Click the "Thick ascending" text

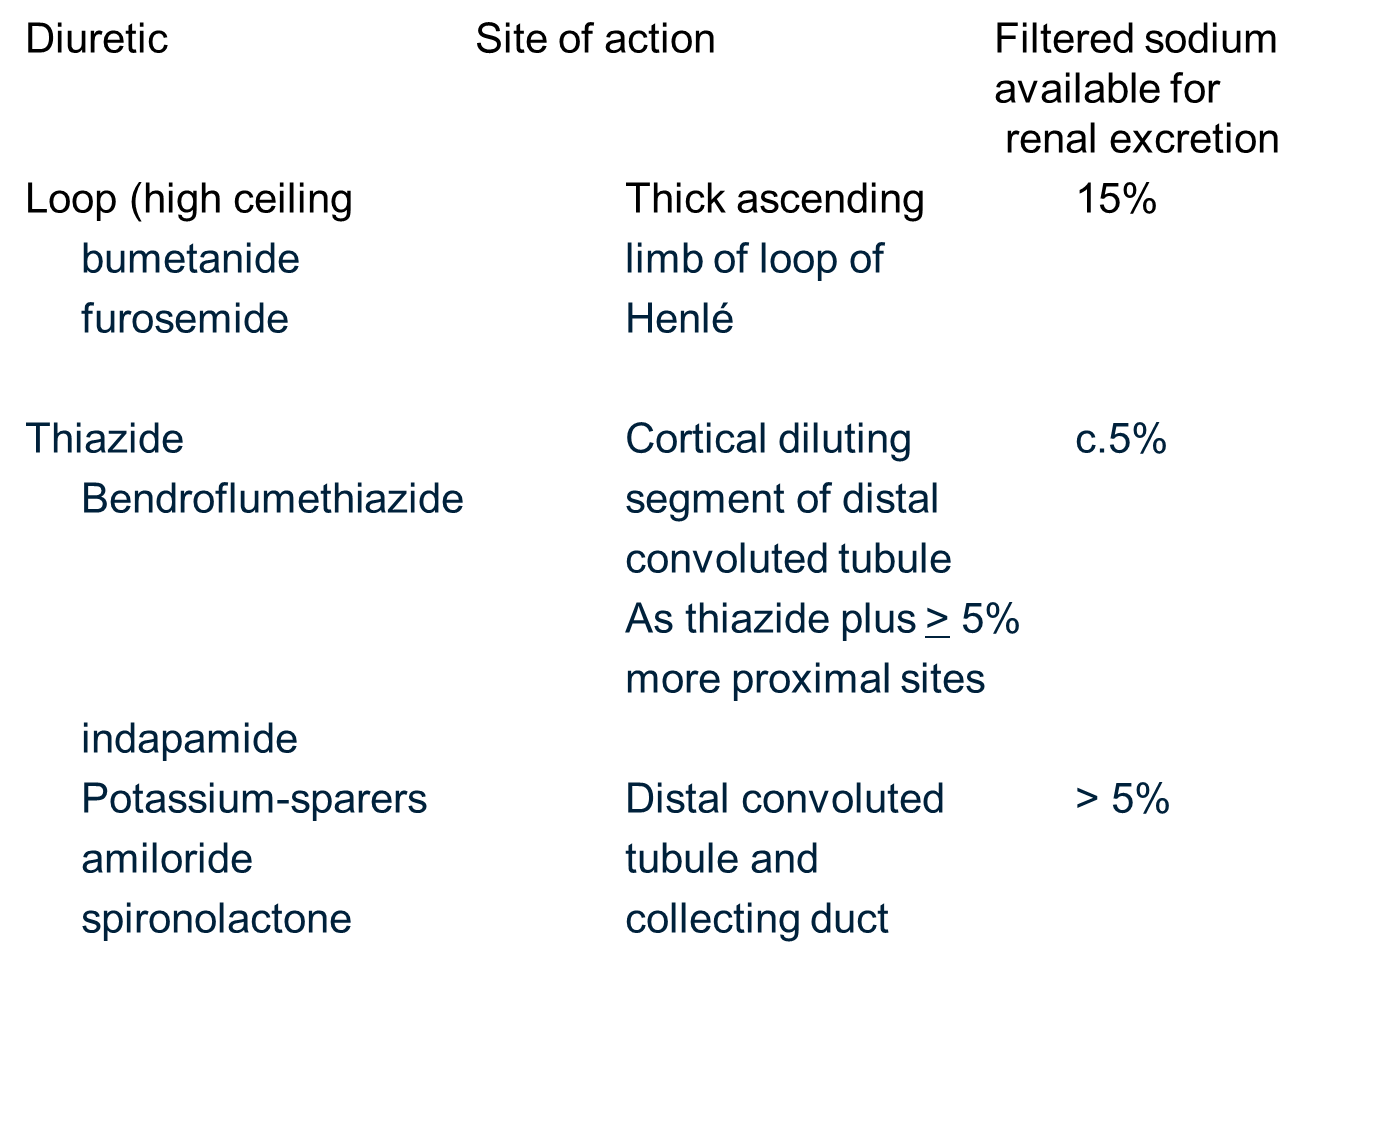pos(774,199)
